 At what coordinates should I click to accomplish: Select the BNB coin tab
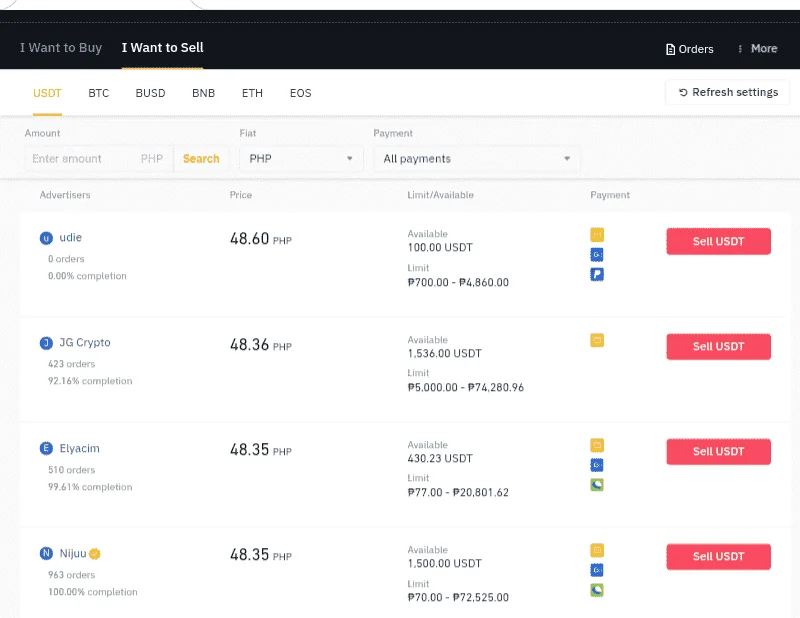(204, 93)
